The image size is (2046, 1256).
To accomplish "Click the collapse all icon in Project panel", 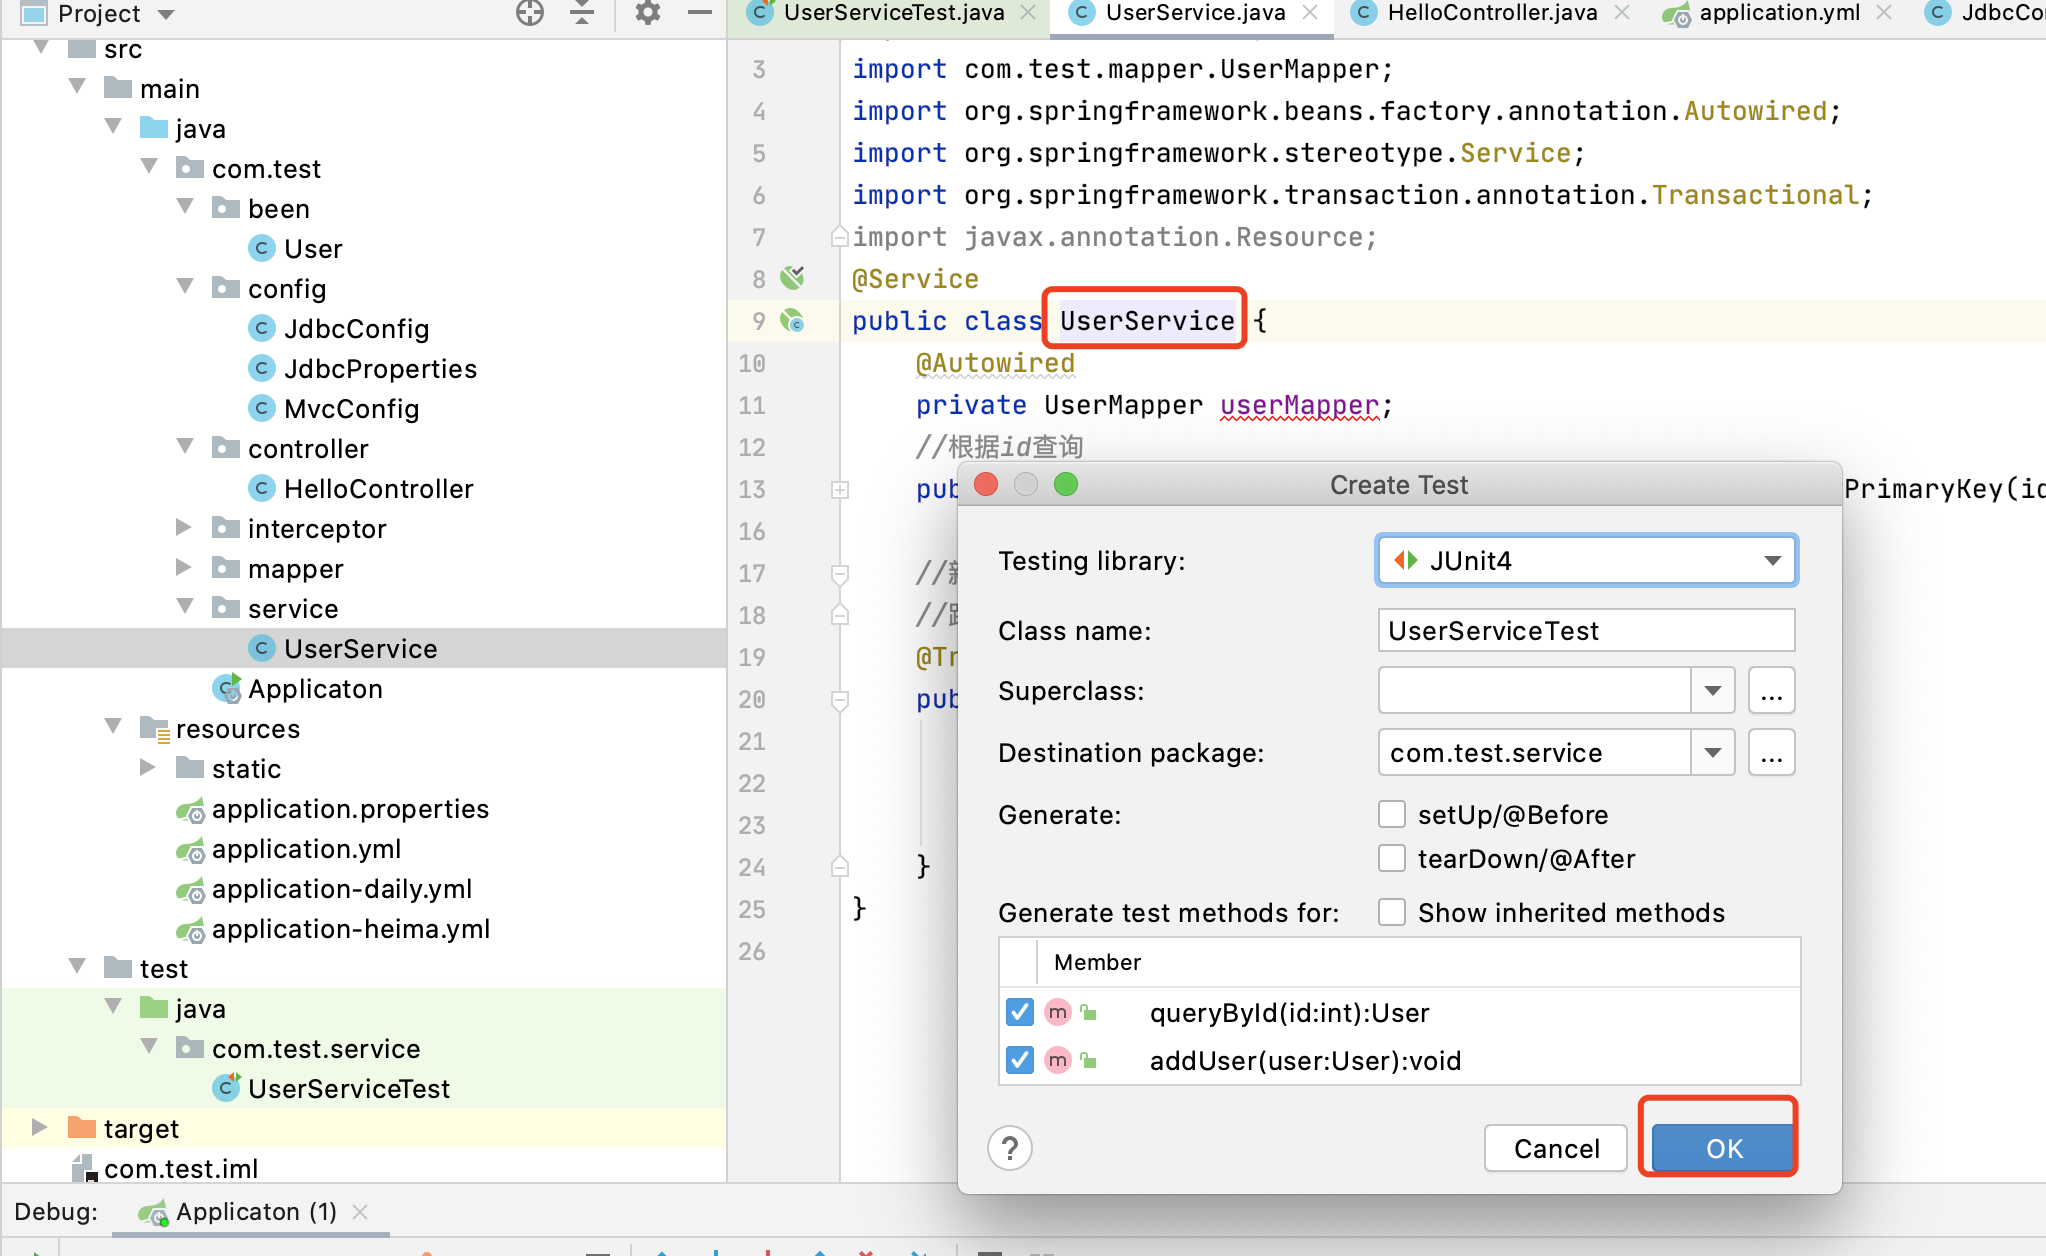I will coord(582,13).
